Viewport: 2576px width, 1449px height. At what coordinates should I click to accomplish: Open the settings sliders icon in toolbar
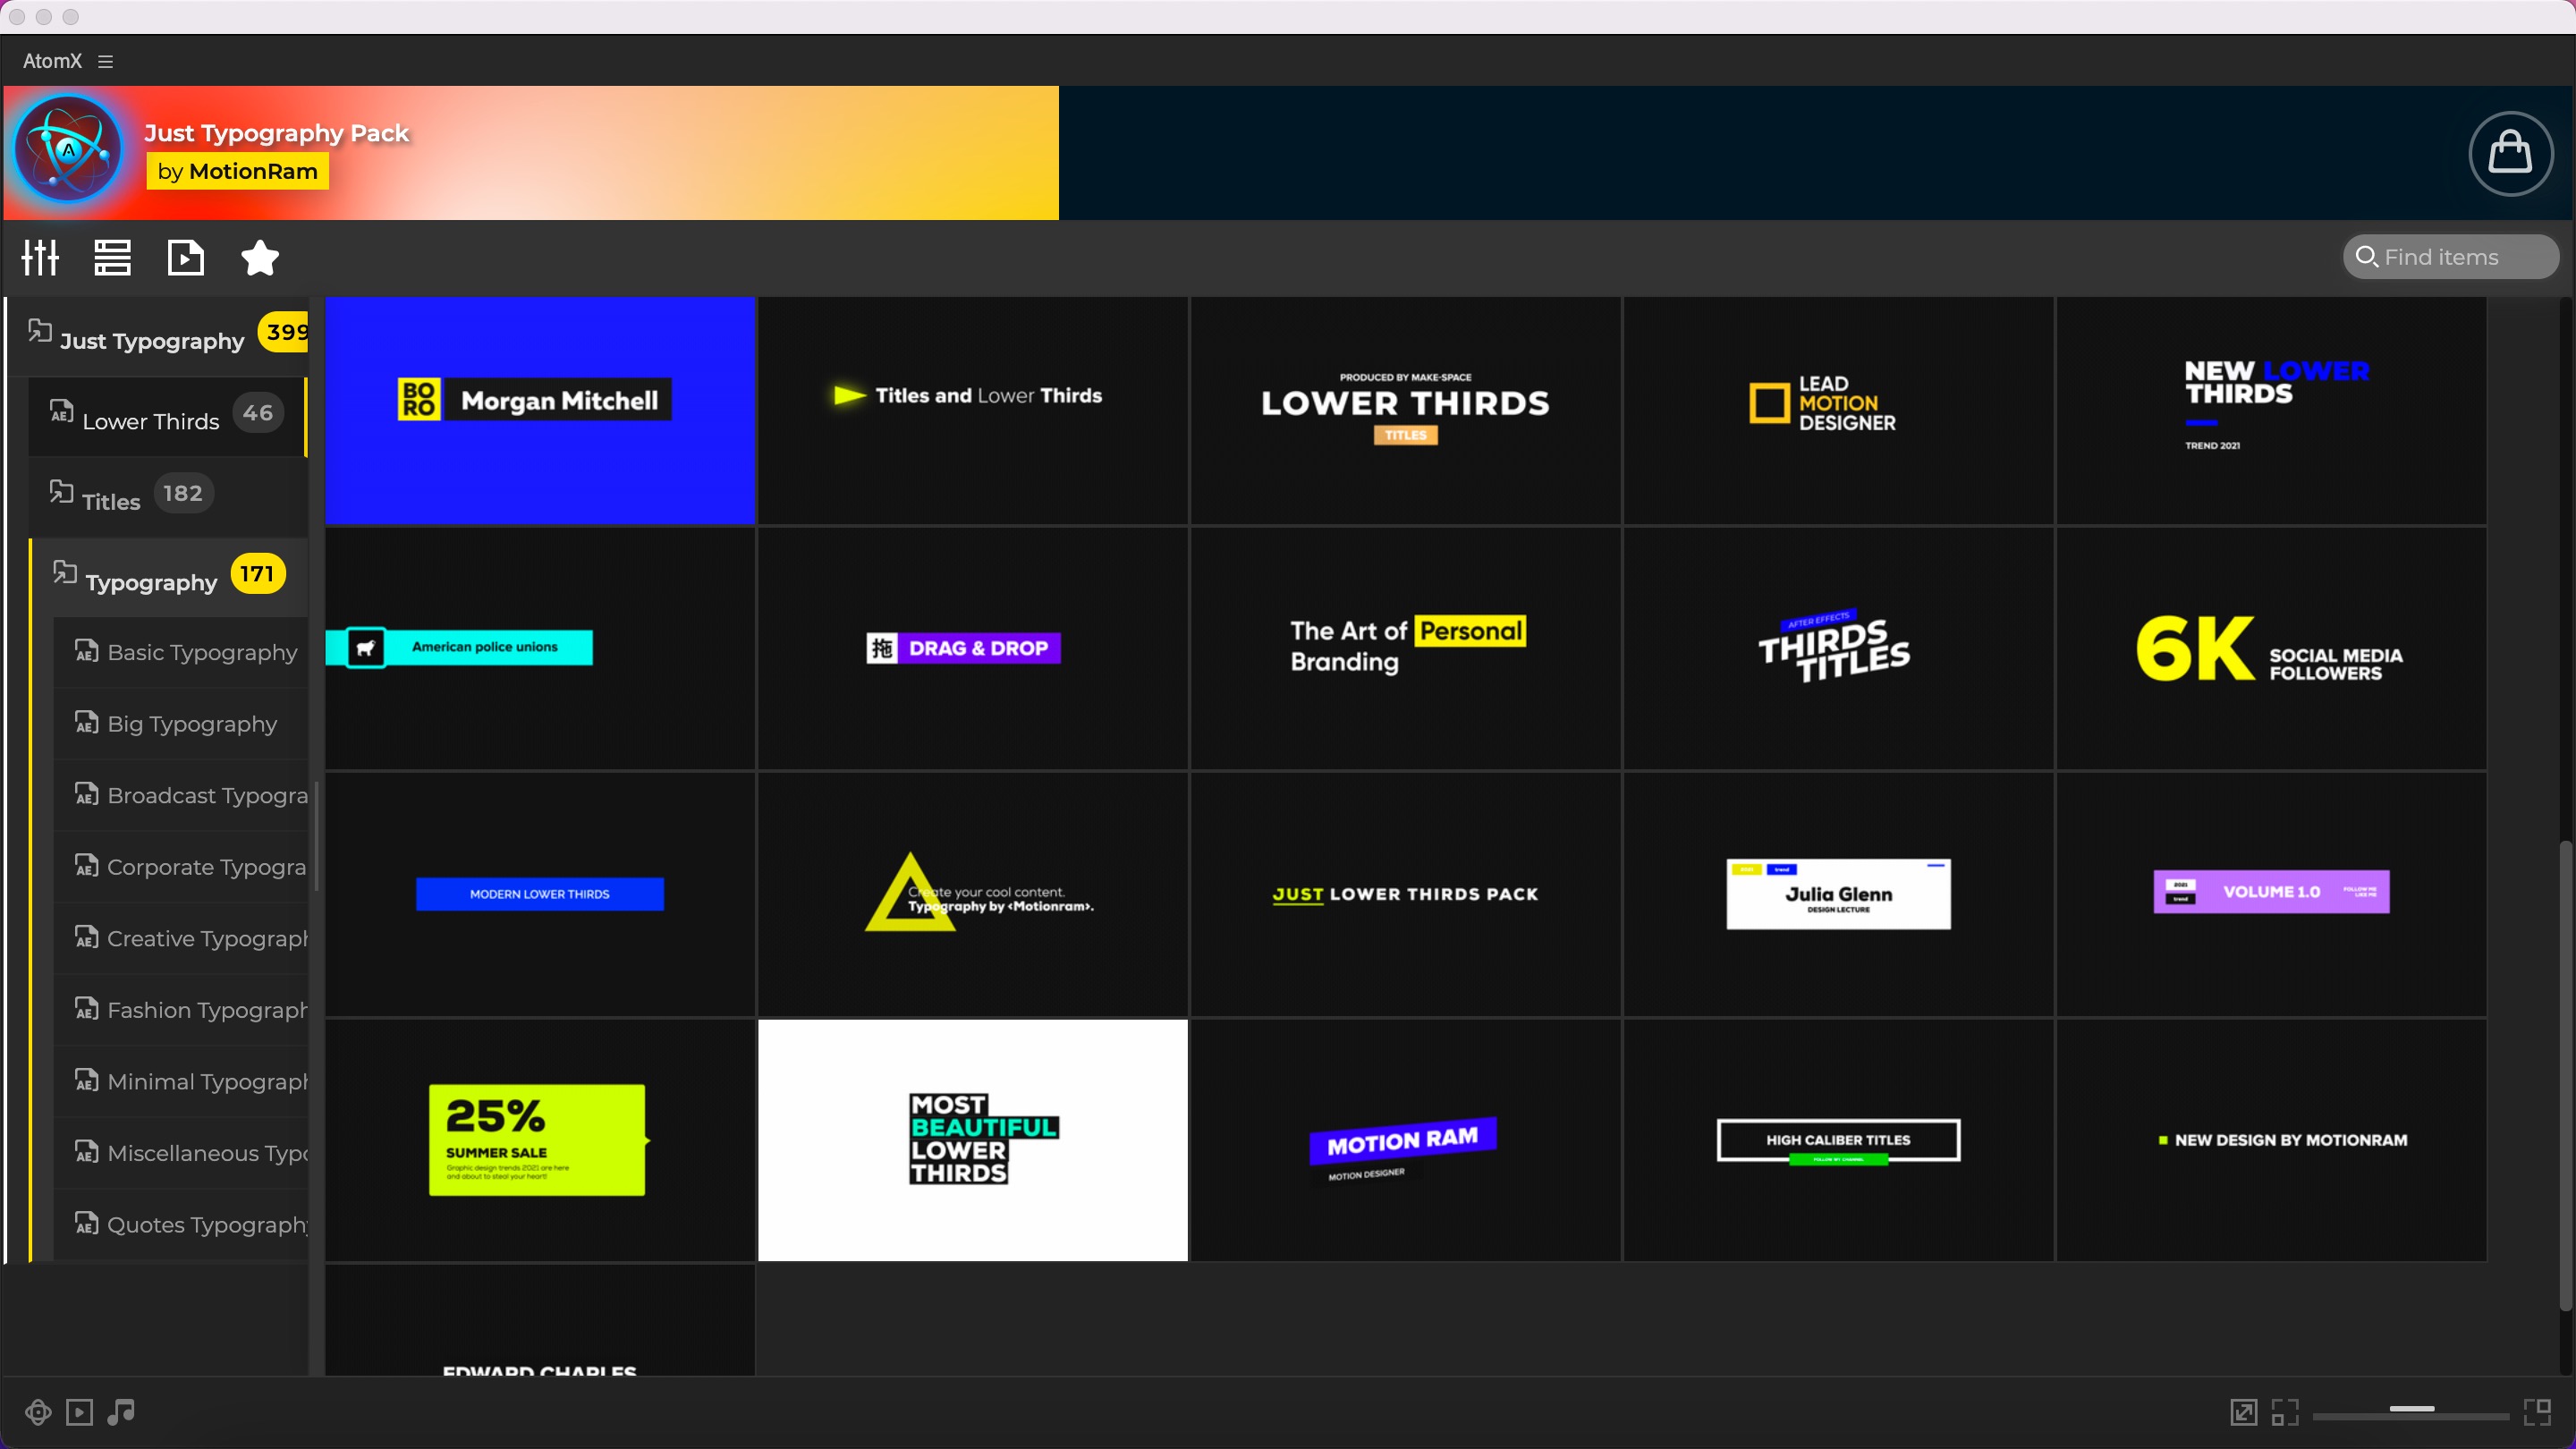[40, 257]
